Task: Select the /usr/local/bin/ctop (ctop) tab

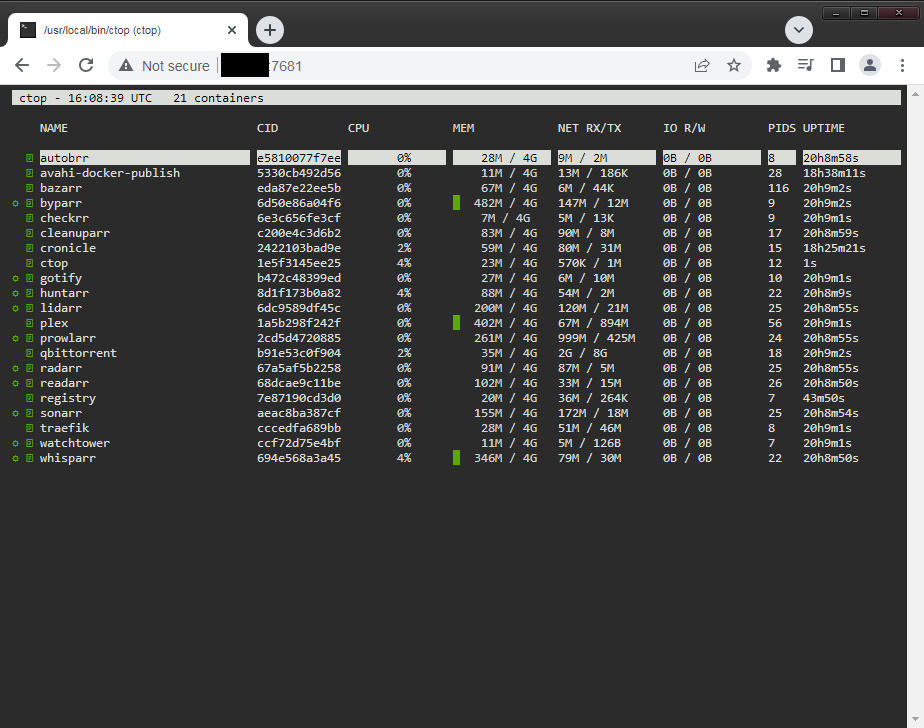Action: 128,30
